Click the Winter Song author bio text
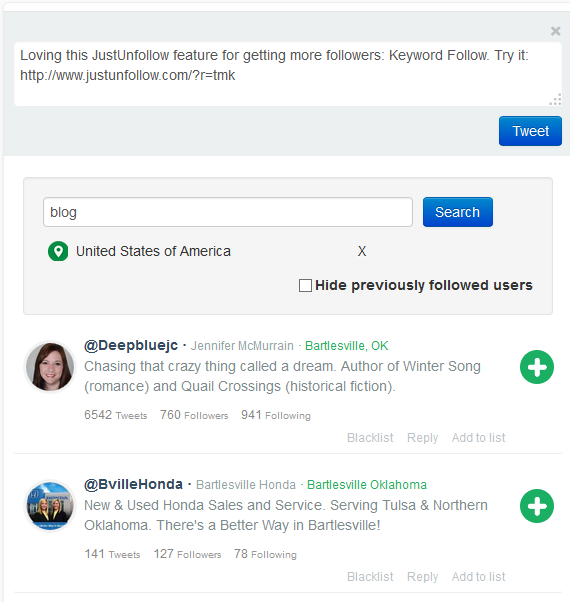The width and height of the screenshot is (570, 602). click(282, 376)
